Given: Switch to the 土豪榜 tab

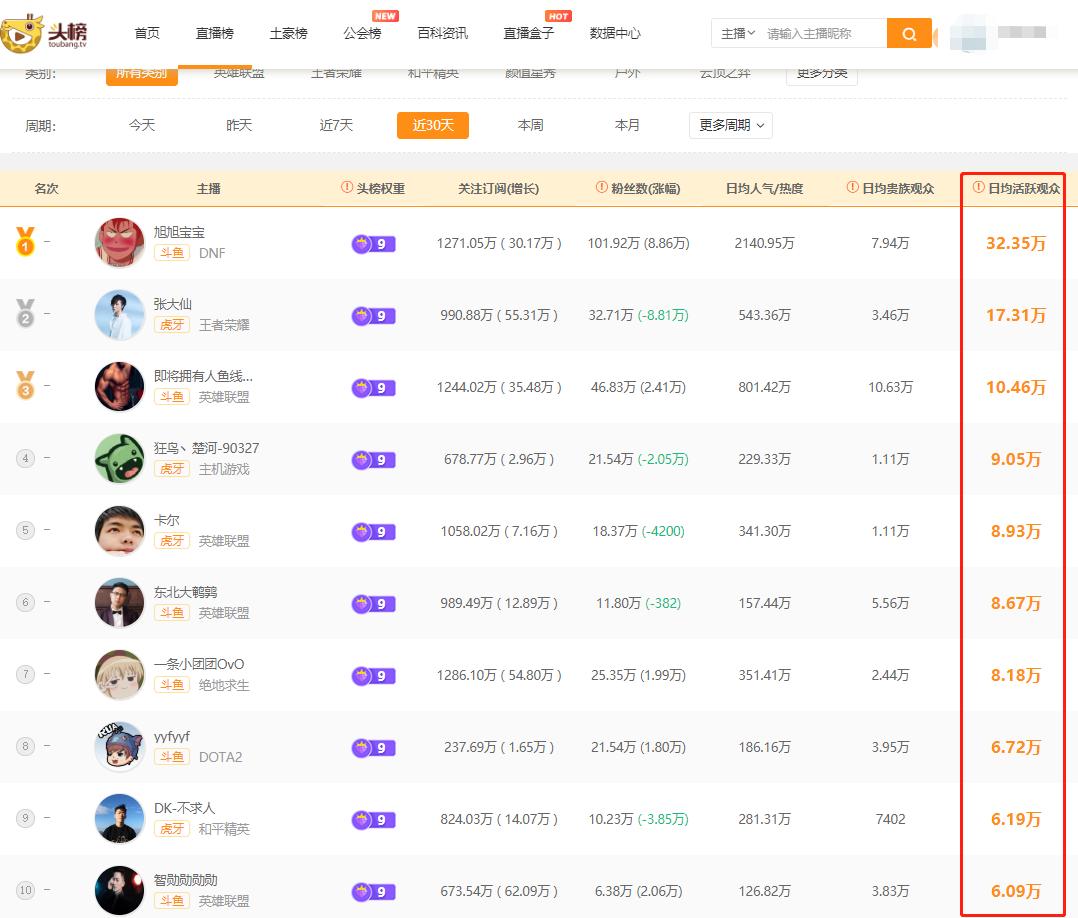Looking at the screenshot, I should point(288,33).
